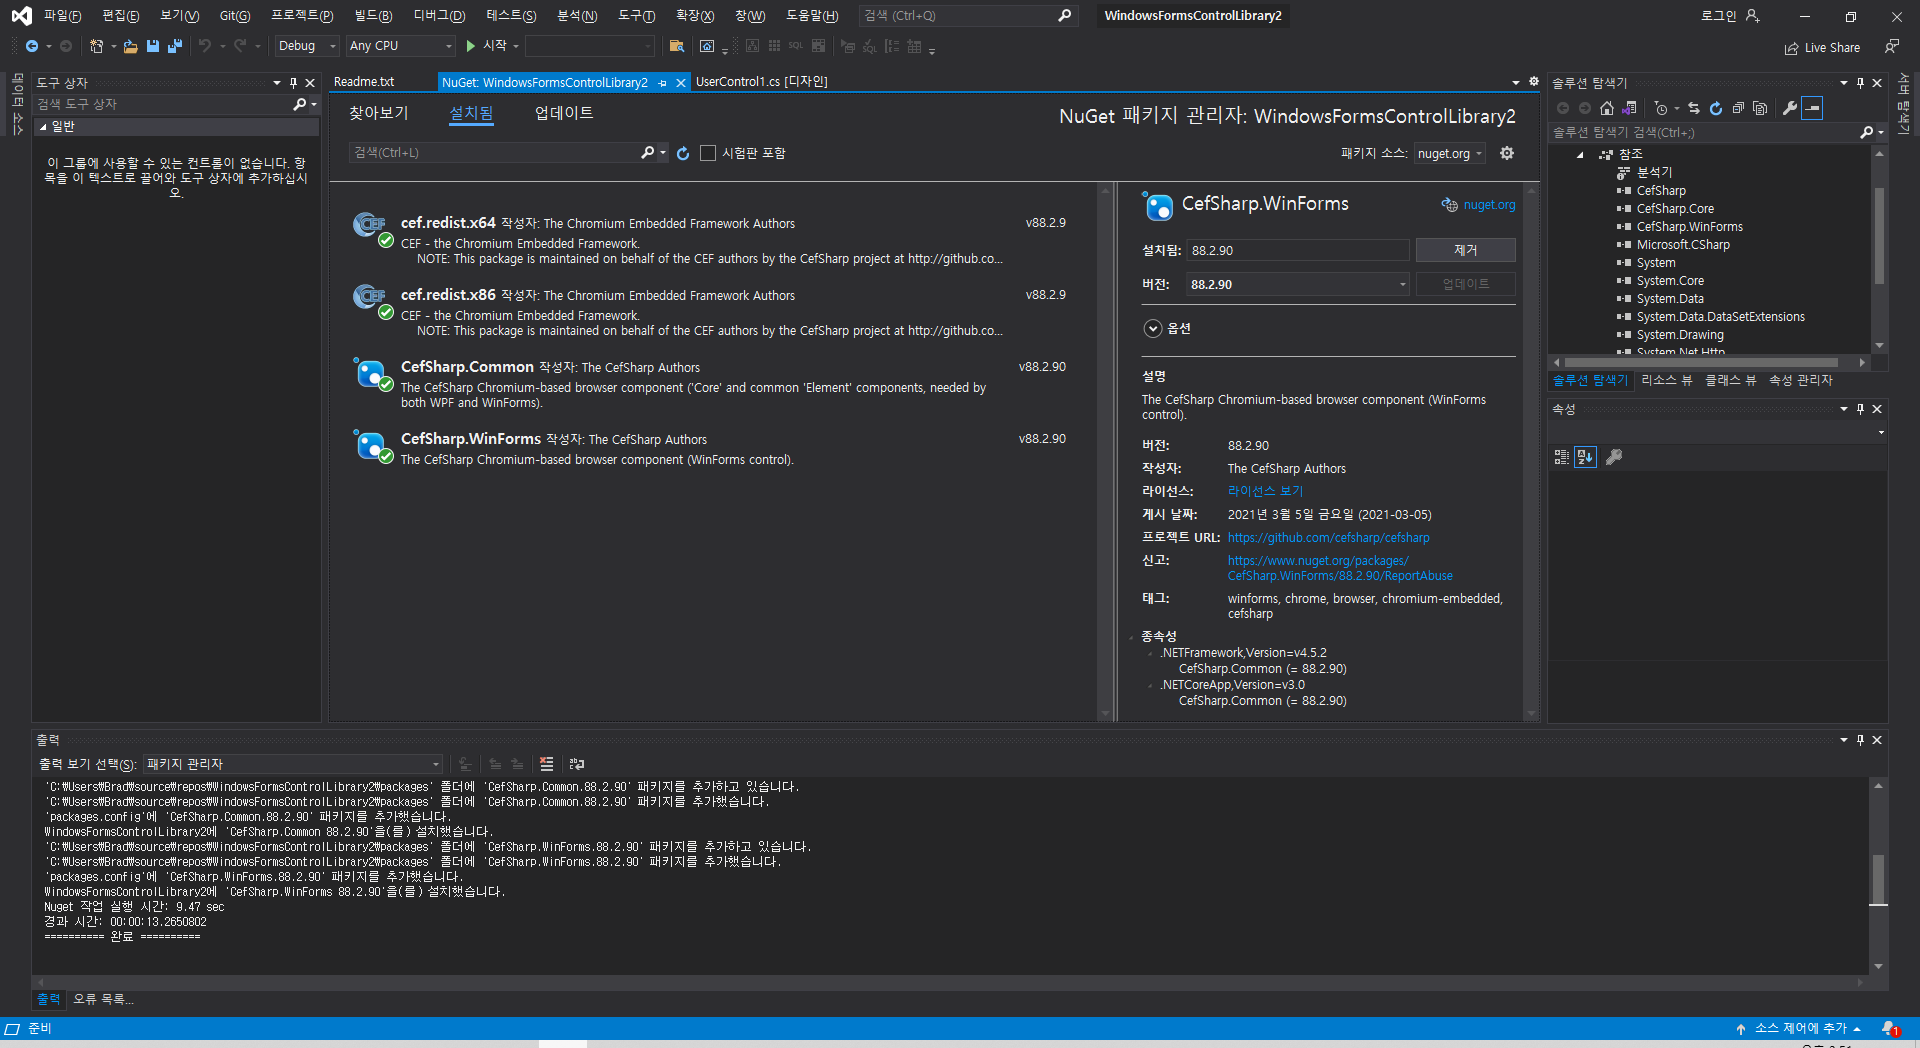This screenshot has width=1920, height=1048.
Task: Click the switch views icon in Solution Explorer
Action: pos(1630,108)
